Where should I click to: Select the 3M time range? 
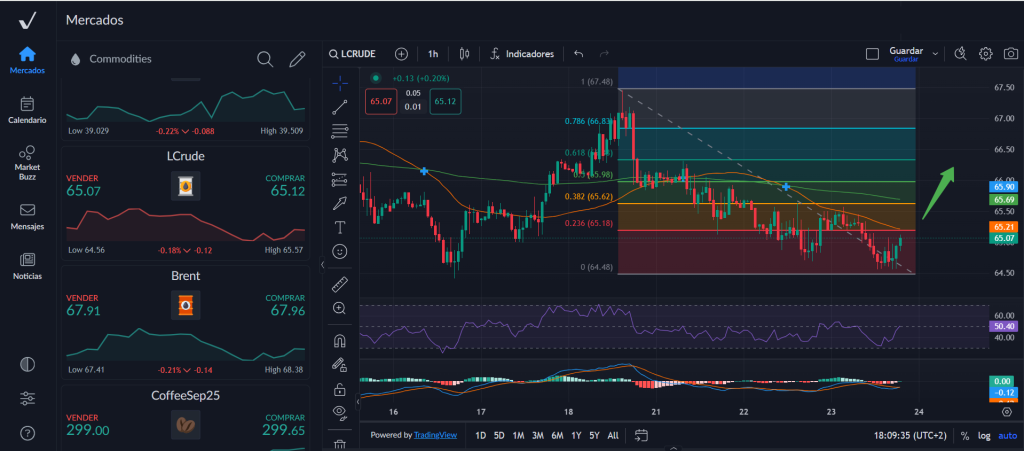point(537,435)
